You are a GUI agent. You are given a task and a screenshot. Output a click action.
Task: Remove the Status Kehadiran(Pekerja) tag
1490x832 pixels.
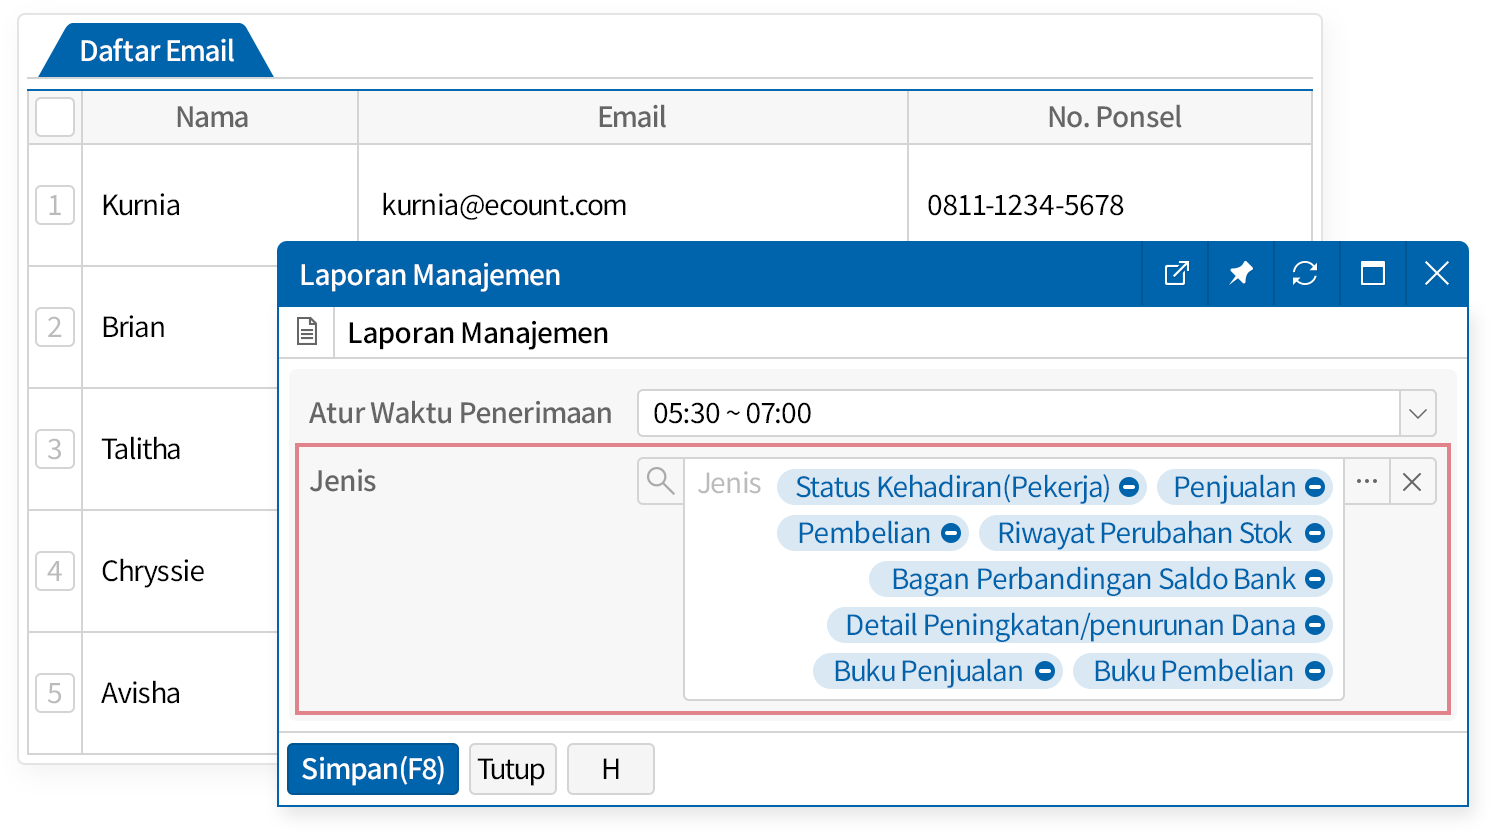click(1129, 488)
